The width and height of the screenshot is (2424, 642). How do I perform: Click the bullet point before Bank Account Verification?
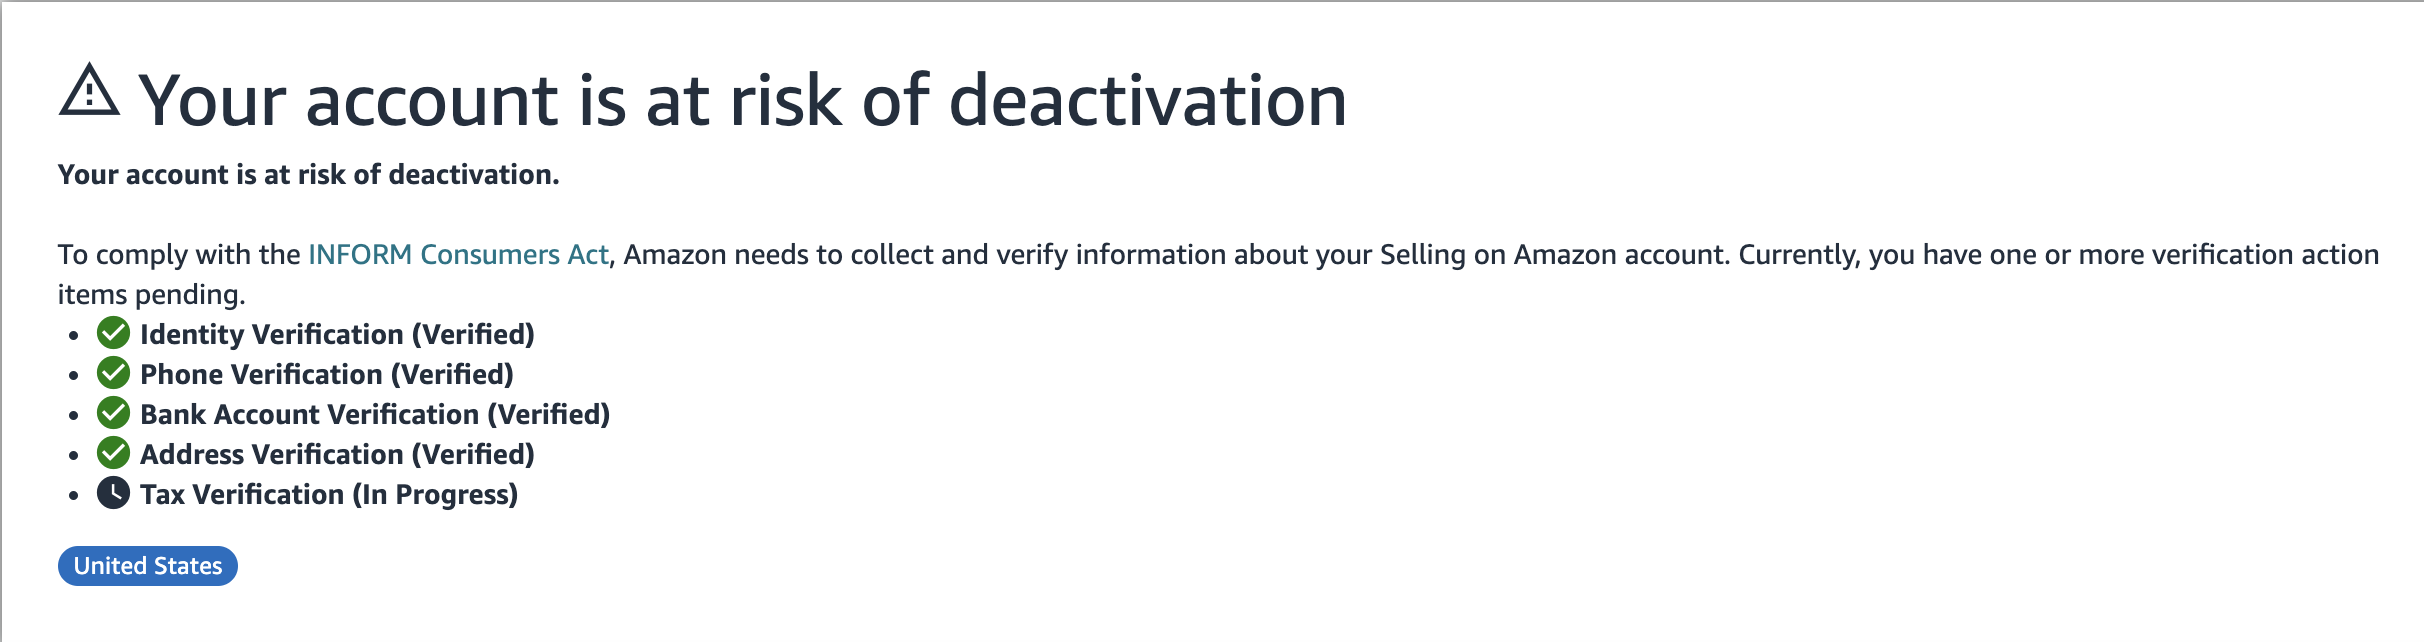(x=74, y=416)
